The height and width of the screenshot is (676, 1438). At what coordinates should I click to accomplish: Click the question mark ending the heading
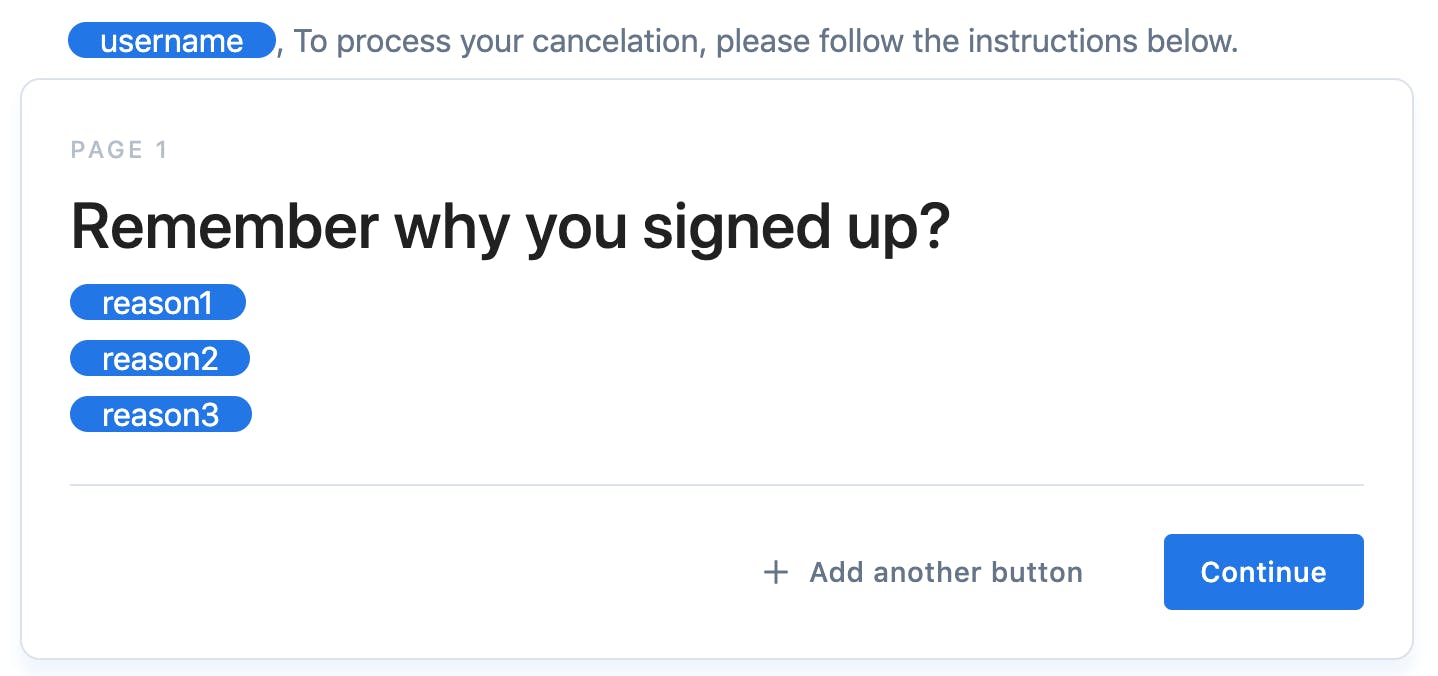click(x=930, y=227)
